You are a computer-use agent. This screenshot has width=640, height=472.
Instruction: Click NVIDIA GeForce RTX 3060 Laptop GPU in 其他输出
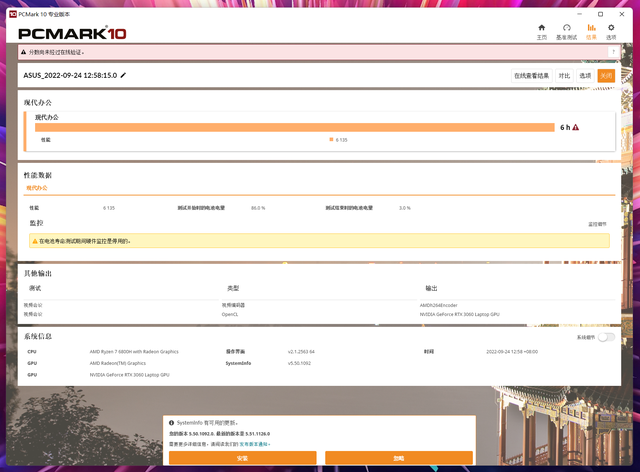(460, 314)
